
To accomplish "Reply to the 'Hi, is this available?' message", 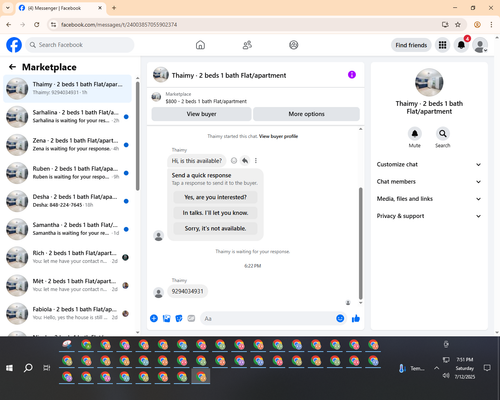I will (245, 161).
